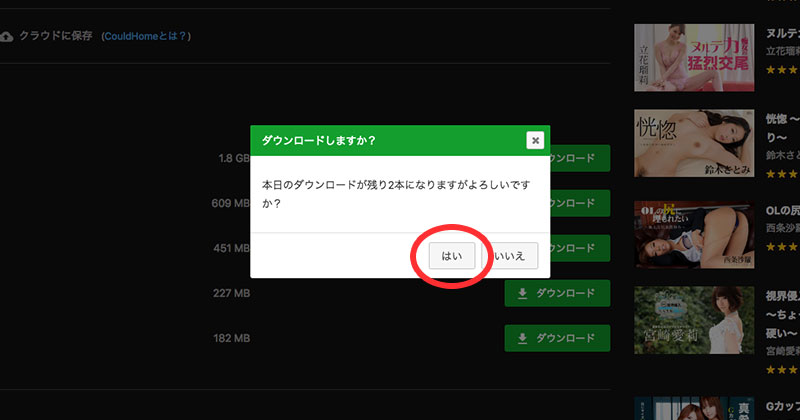Click the sidebar thumbnail for OLの尻
Image resolution: width=800 pixels, height=420 pixels.
[x=694, y=235]
